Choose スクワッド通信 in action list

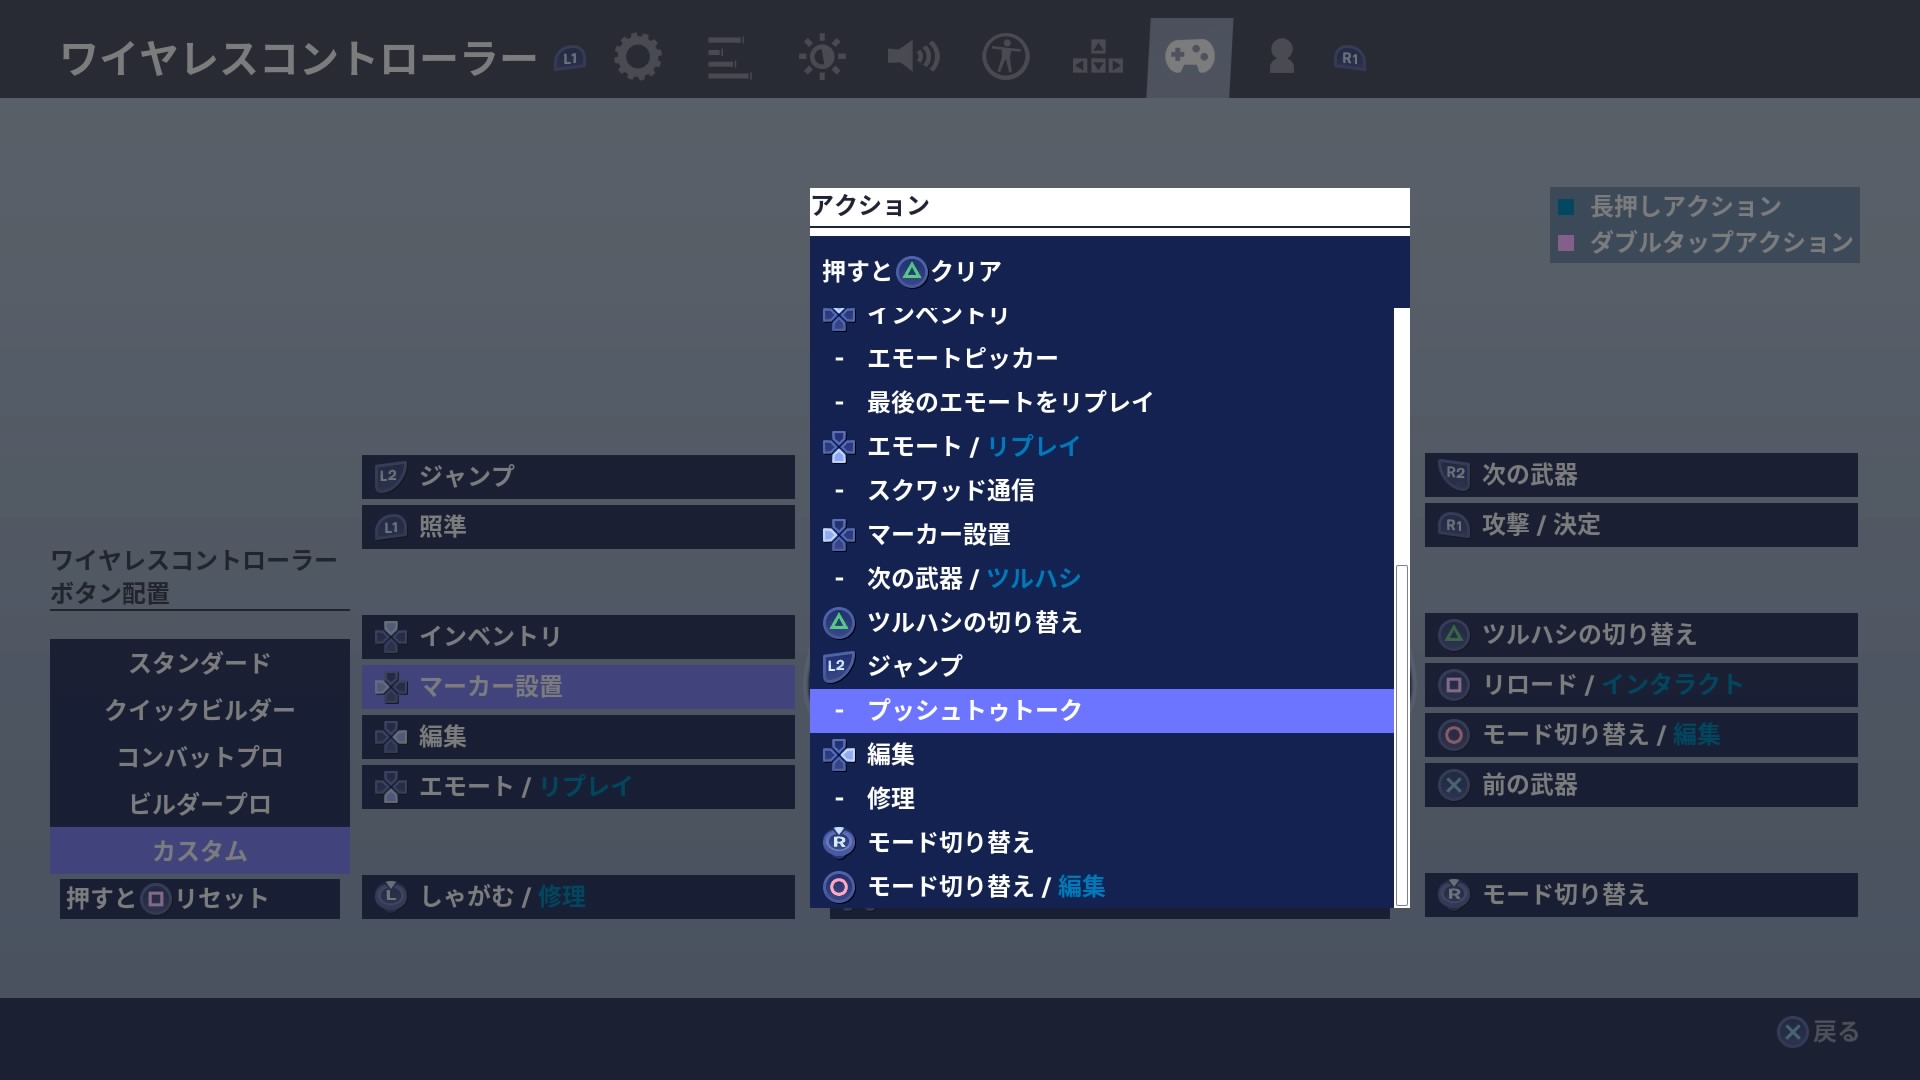(x=1102, y=490)
